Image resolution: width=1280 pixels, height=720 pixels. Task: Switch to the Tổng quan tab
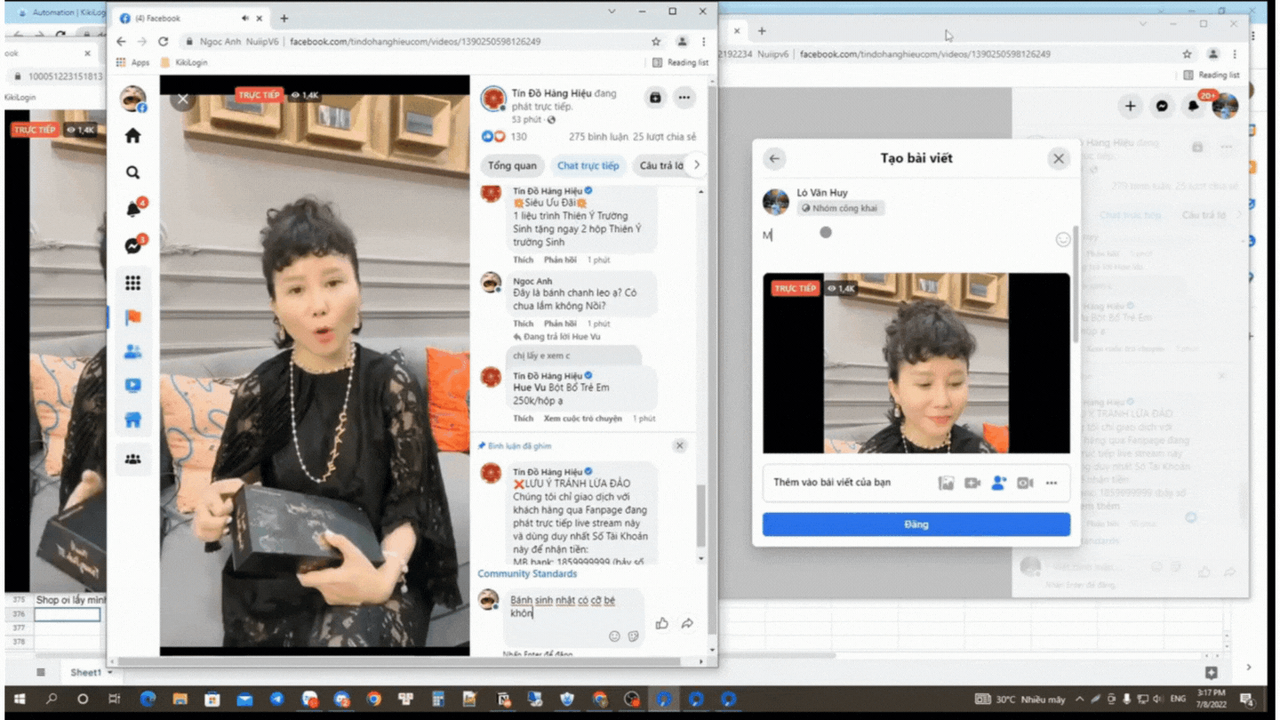(x=512, y=165)
